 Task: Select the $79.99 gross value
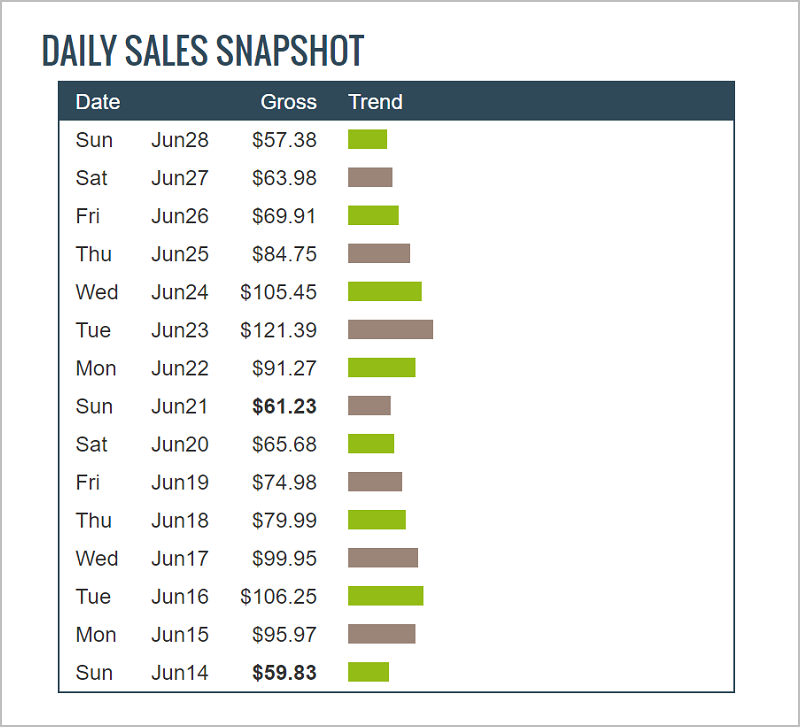click(x=284, y=520)
